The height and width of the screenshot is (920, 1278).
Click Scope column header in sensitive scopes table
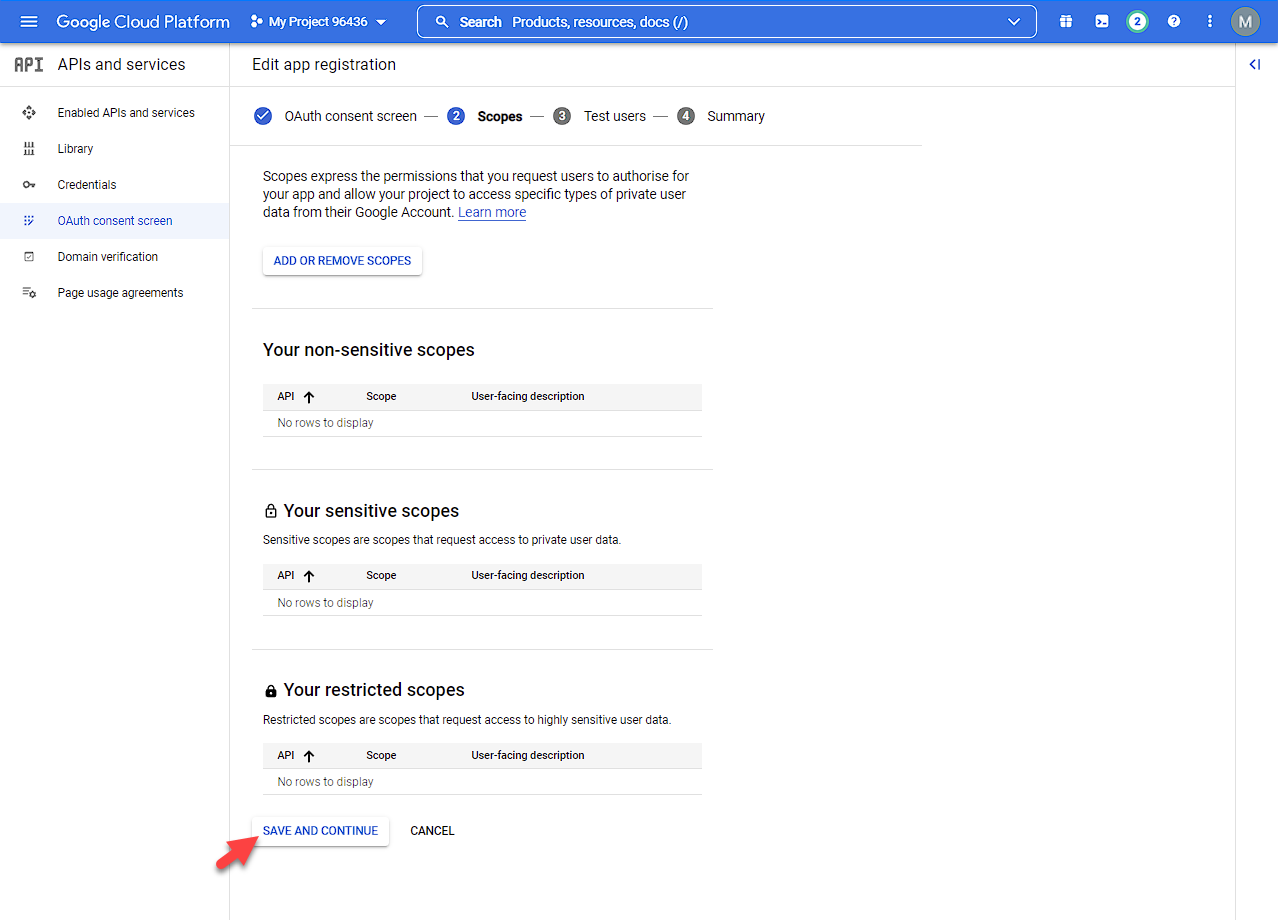click(x=381, y=576)
